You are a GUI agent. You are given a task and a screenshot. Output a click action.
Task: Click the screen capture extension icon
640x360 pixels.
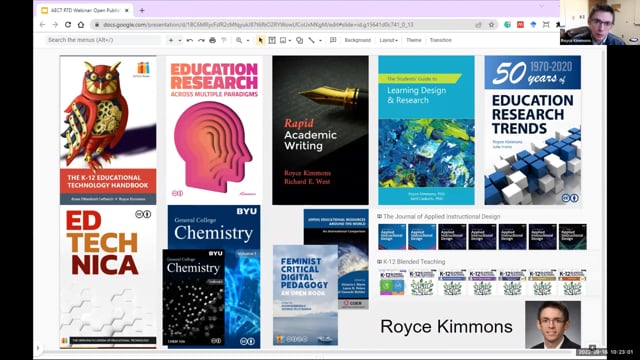click(x=546, y=25)
